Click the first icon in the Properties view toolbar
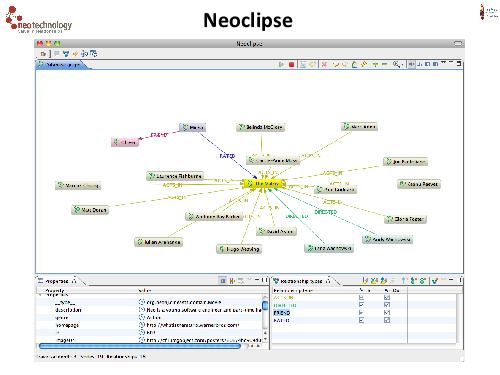500x375 pixels. (x=223, y=281)
